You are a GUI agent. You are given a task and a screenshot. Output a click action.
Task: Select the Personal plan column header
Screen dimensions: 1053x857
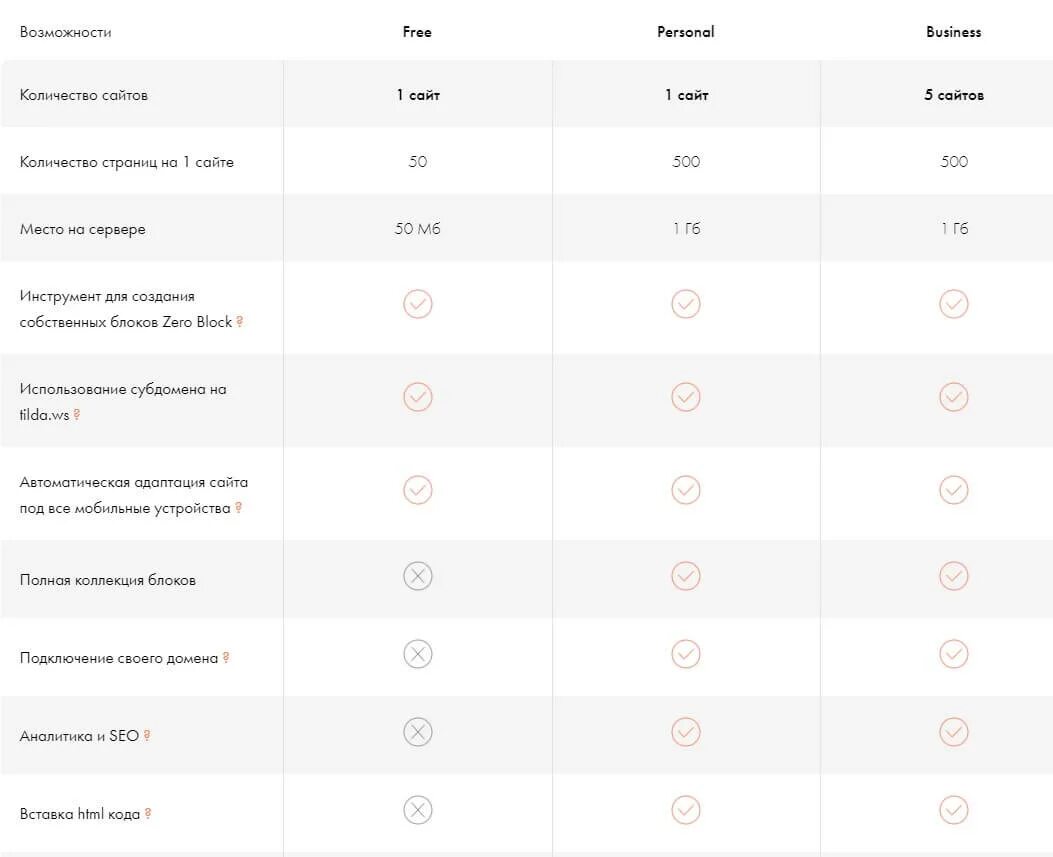pyautogui.click(x=686, y=32)
